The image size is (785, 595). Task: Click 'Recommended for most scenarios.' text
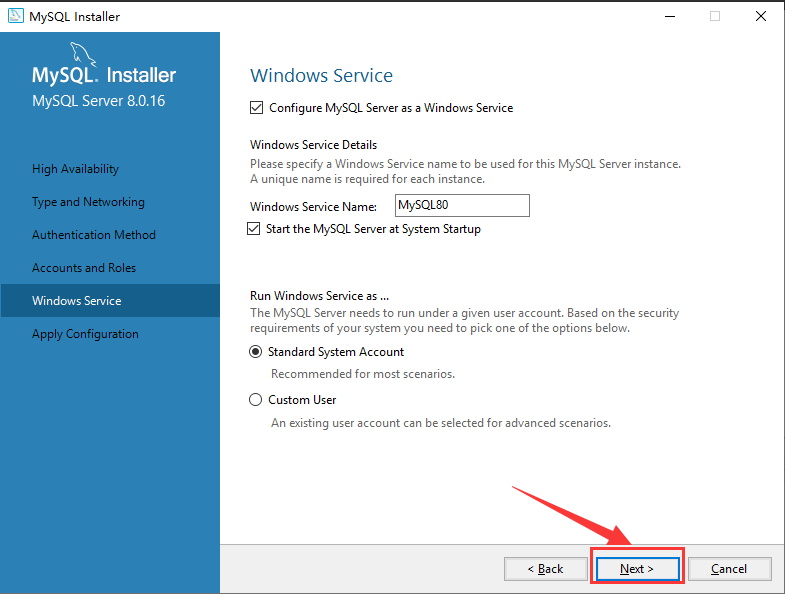pos(363,374)
